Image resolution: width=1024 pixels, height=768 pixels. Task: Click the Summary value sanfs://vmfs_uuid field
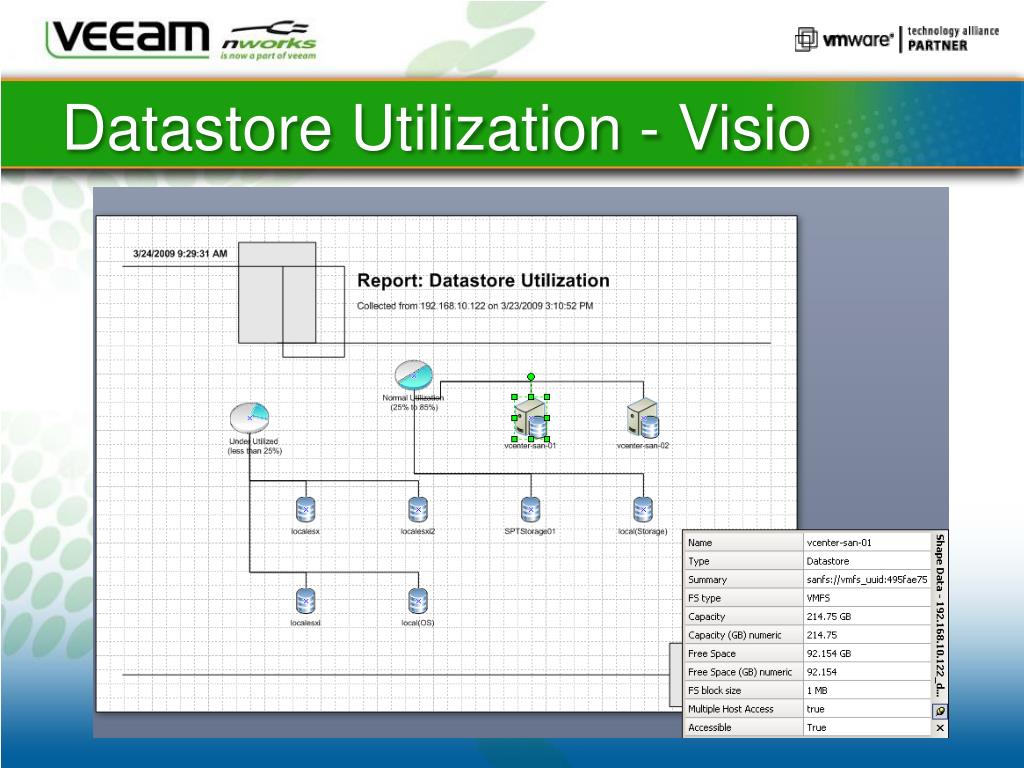click(x=867, y=579)
